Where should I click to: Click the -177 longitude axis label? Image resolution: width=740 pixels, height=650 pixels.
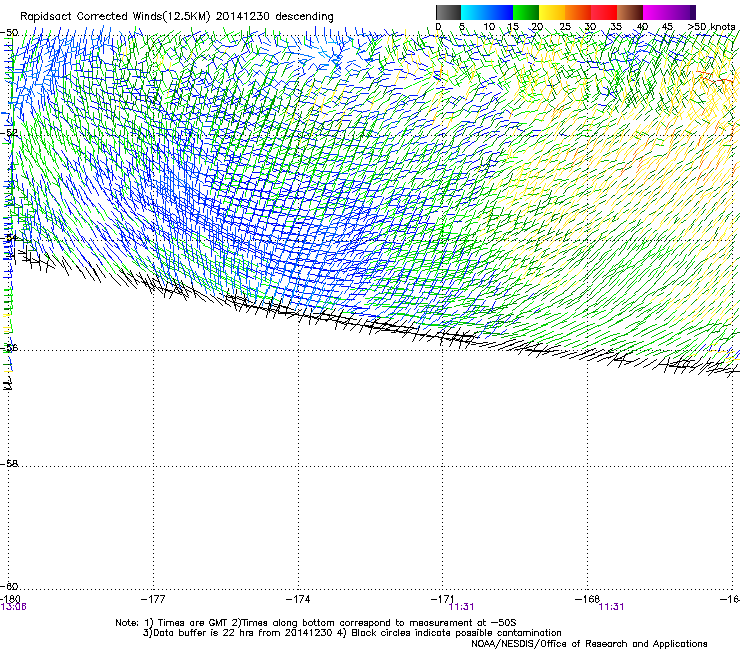[153, 599]
